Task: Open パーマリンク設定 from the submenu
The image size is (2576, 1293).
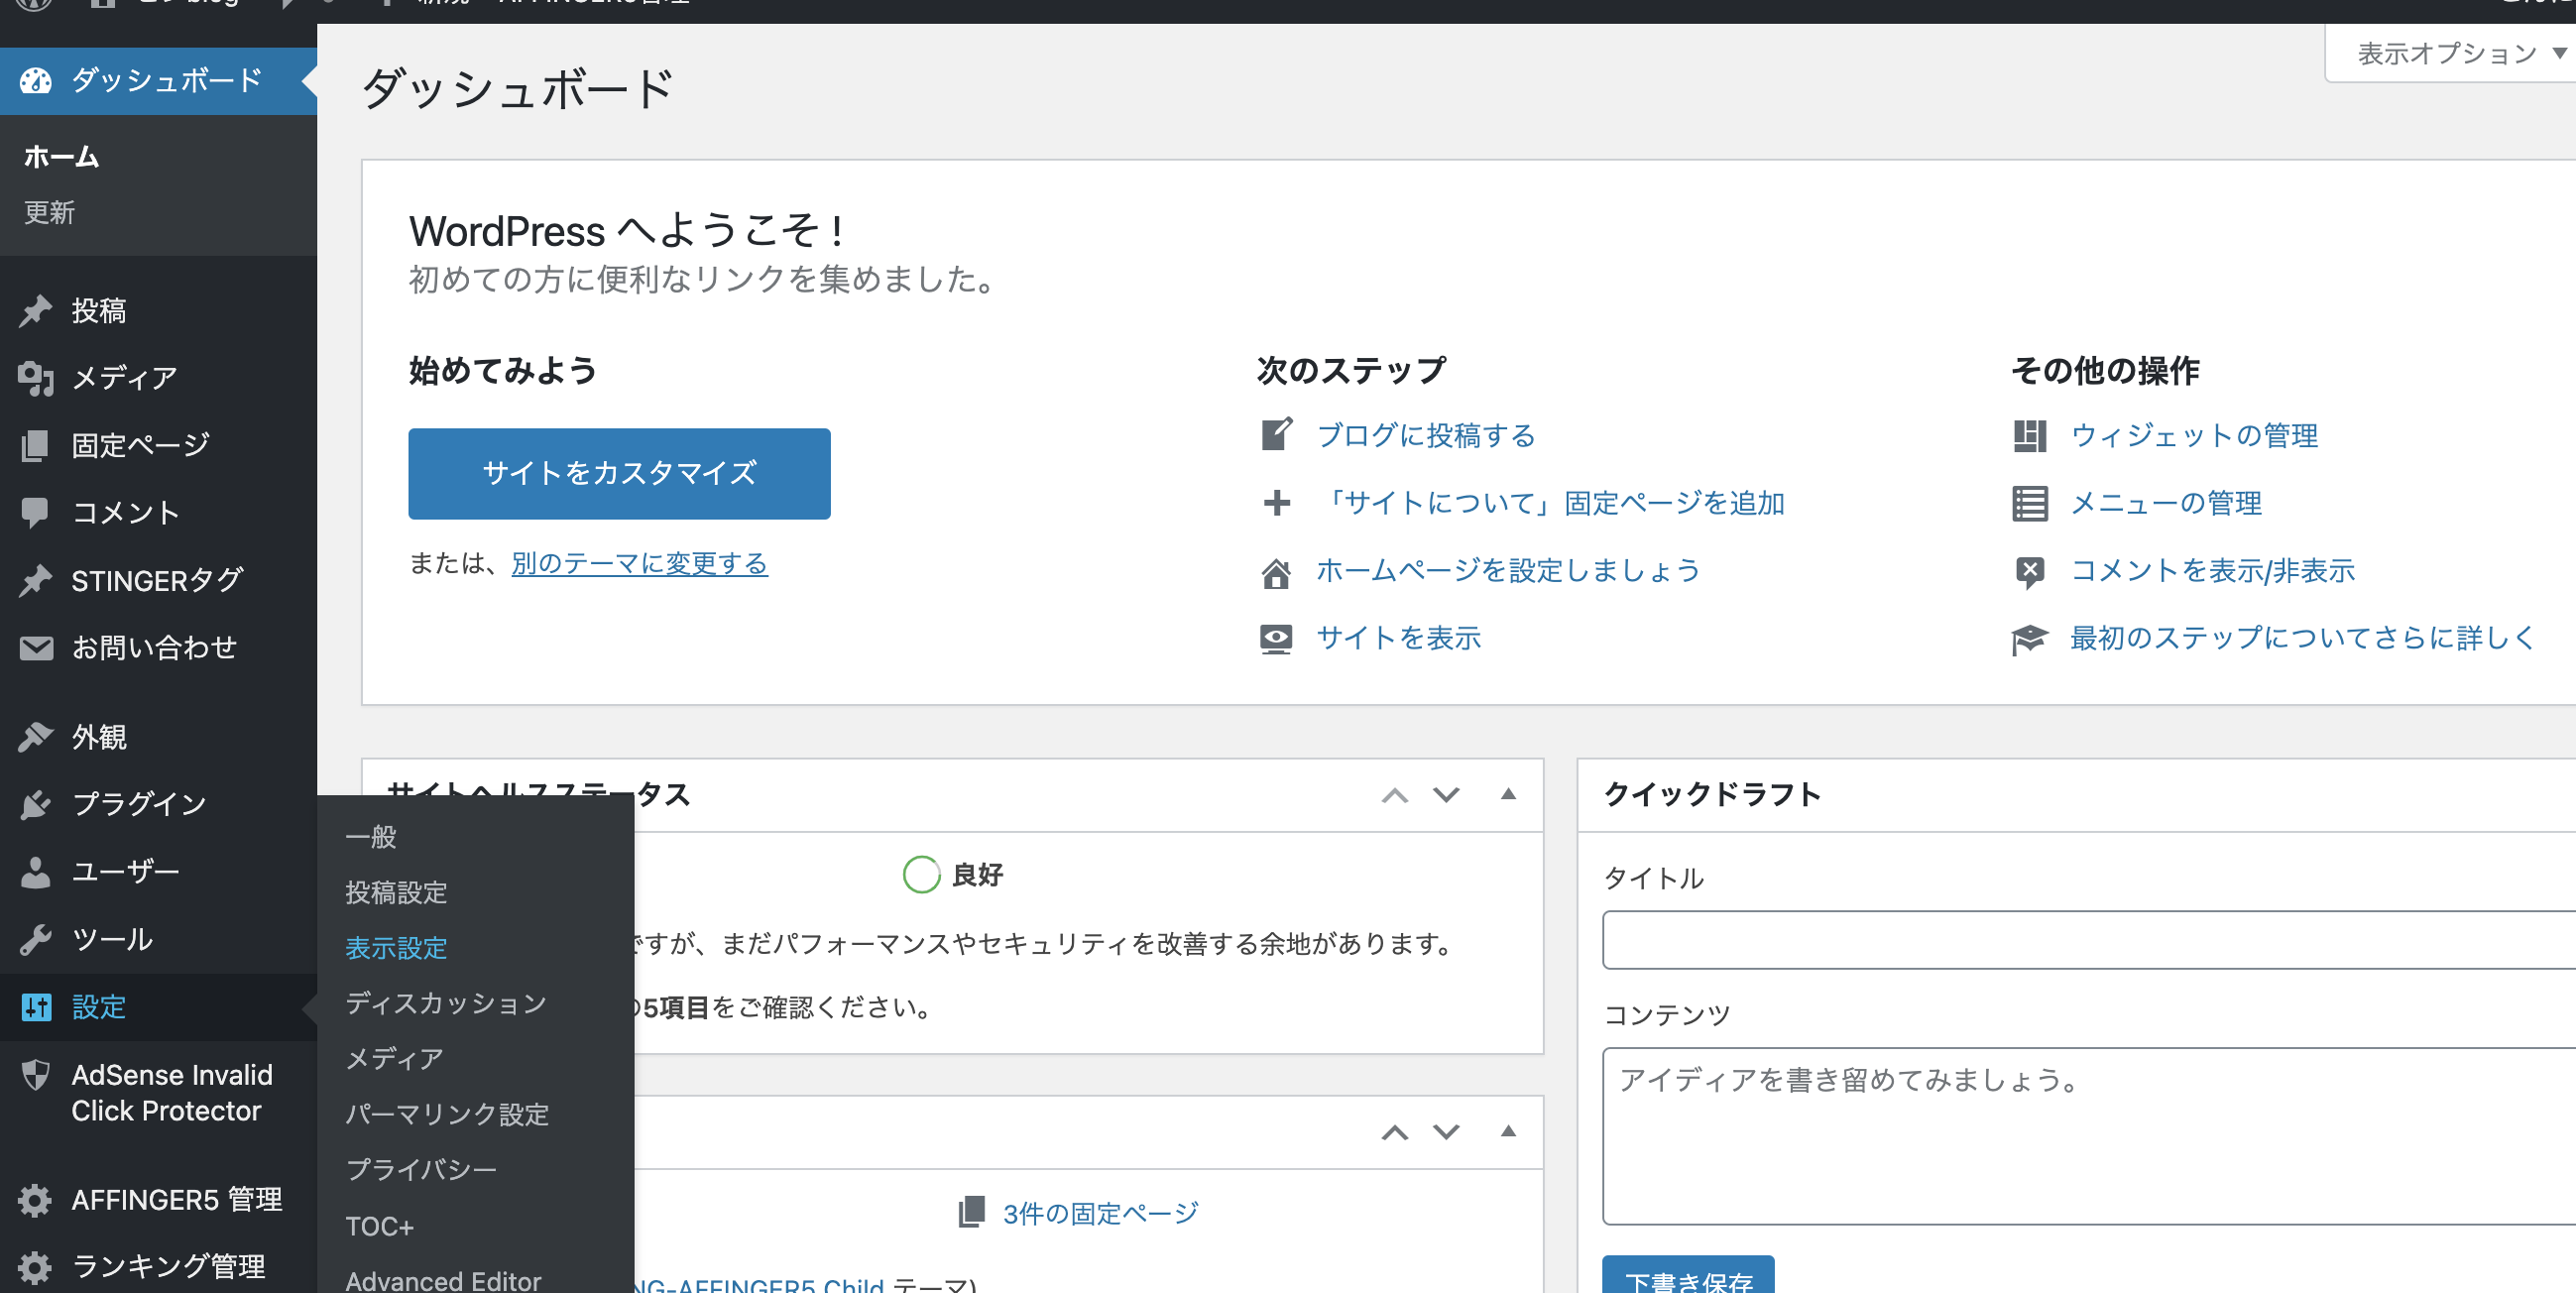Action: pyautogui.click(x=447, y=1114)
